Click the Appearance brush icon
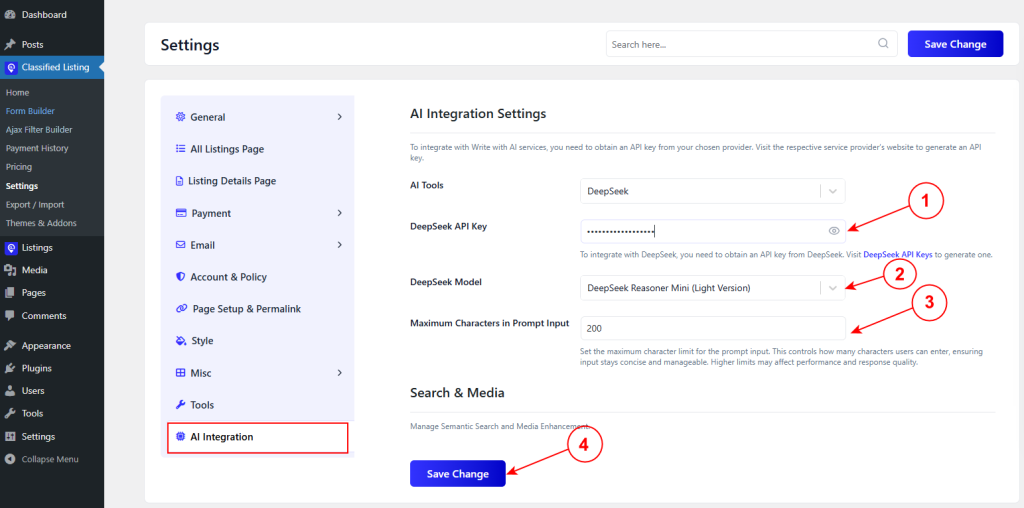Screen dimensions: 1024x508 tap(10, 346)
